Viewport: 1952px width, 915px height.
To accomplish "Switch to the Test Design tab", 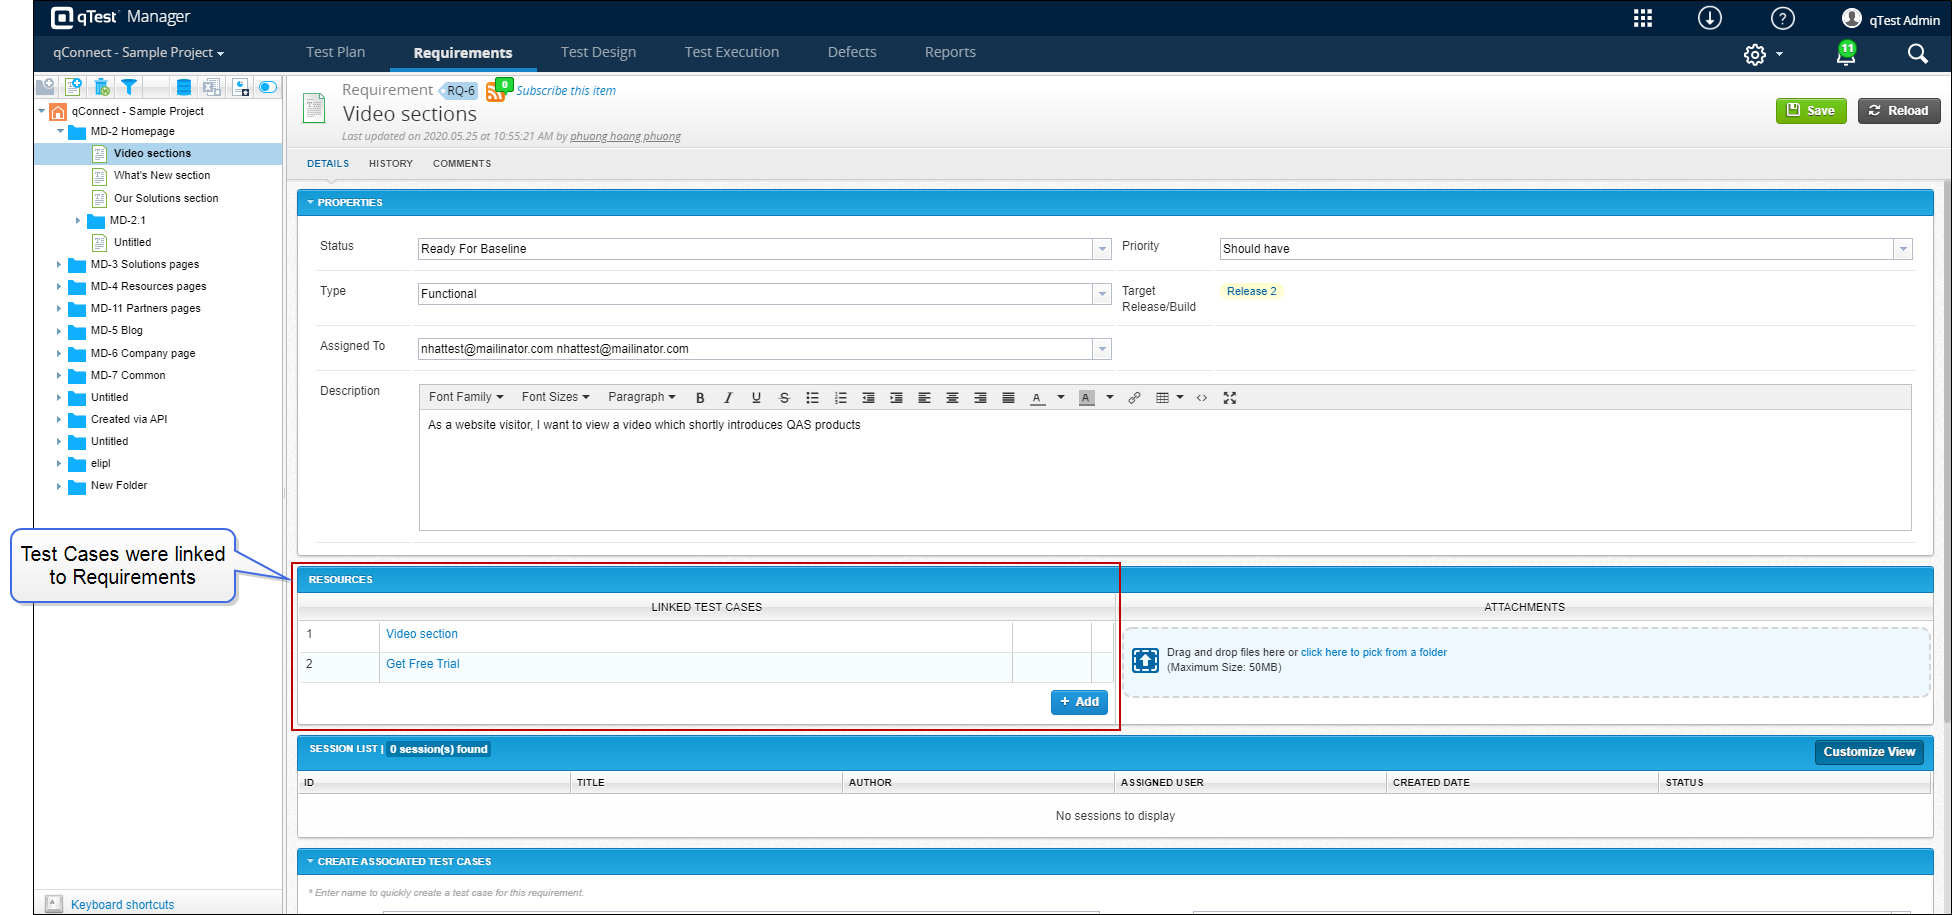I will 598,52.
